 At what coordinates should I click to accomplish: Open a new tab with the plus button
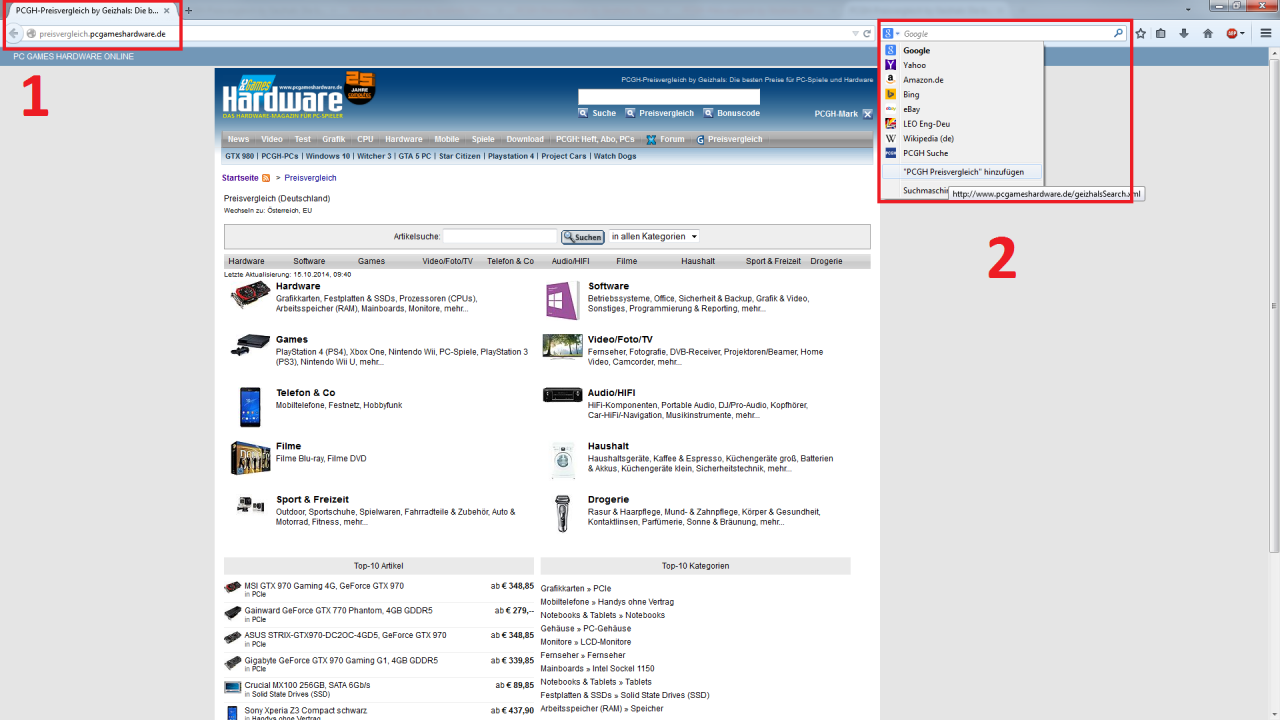point(188,10)
